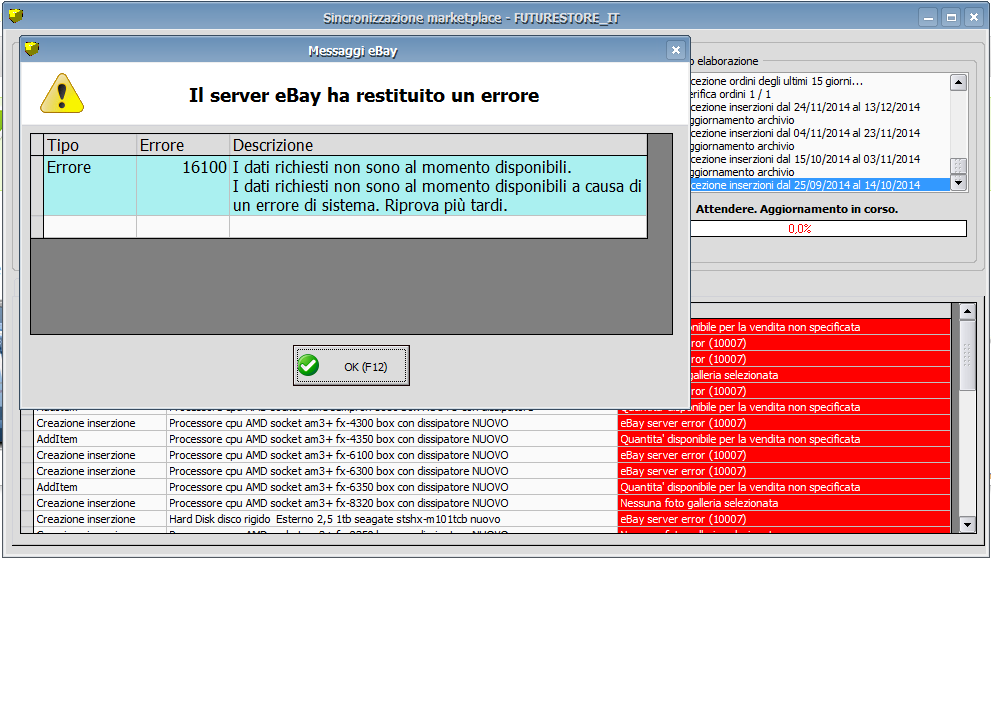Close the Messaggi eBay dialog
The image size is (991, 719).
[x=676, y=50]
